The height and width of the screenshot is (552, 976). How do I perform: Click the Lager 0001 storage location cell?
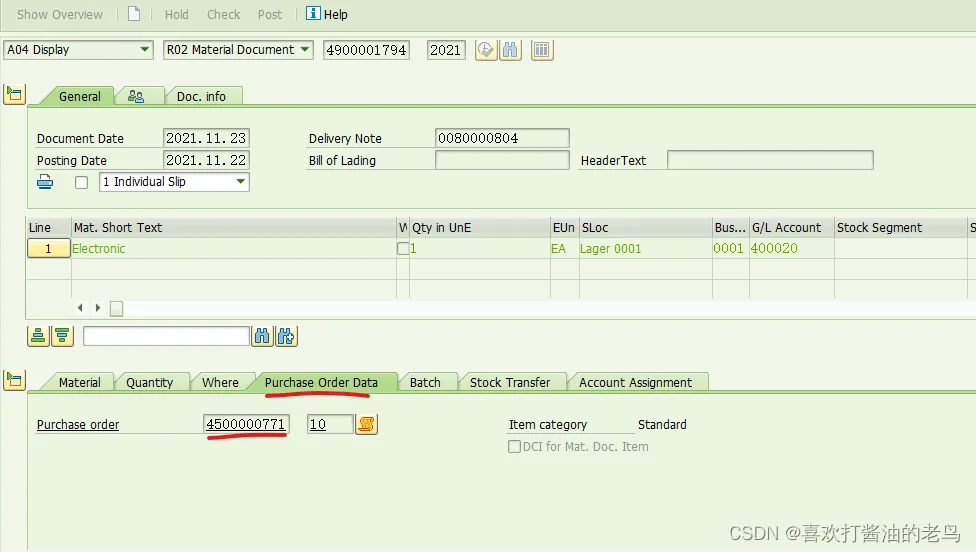(x=645, y=248)
